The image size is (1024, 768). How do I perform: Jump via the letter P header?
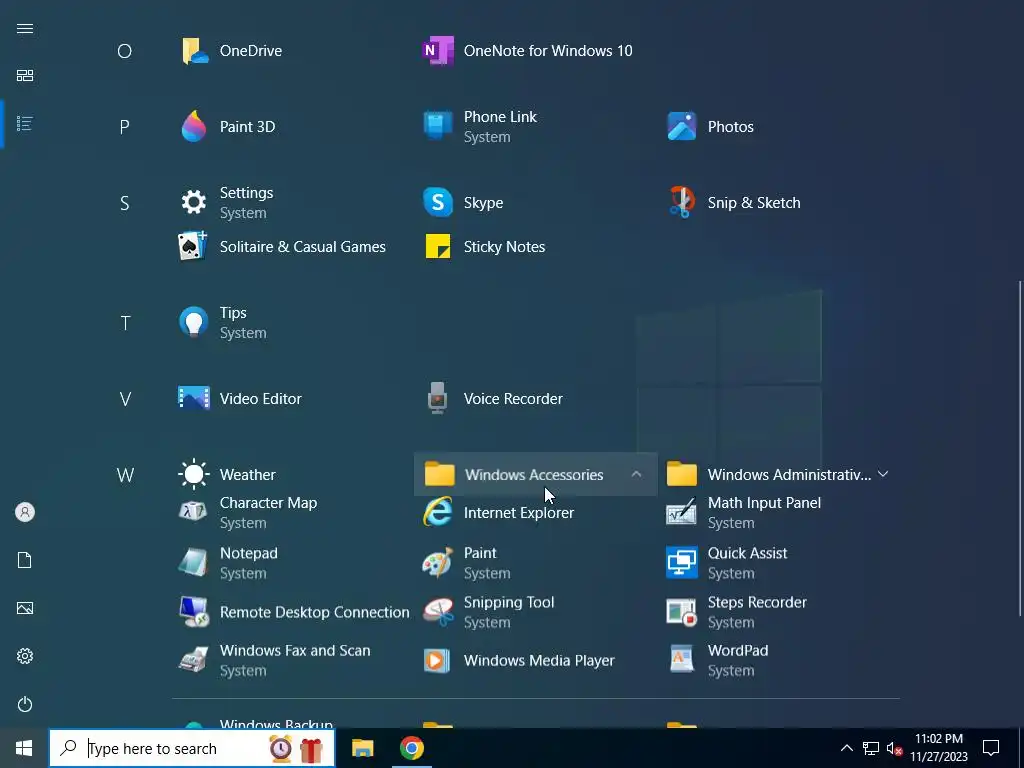(124, 127)
